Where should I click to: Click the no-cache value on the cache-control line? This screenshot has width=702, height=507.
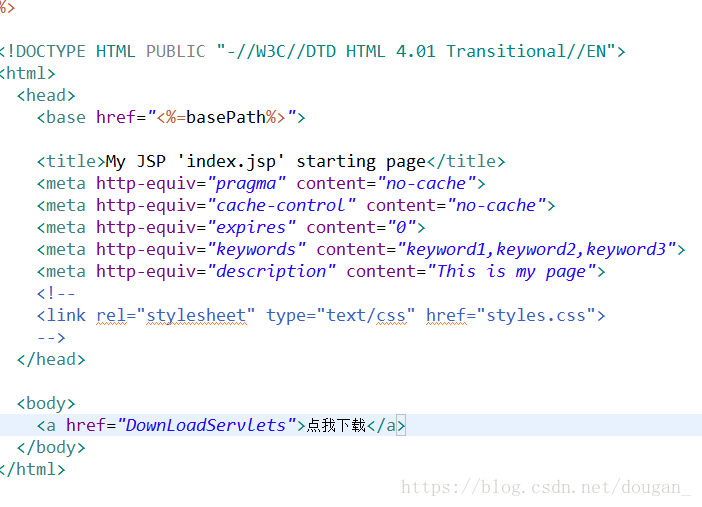496,206
